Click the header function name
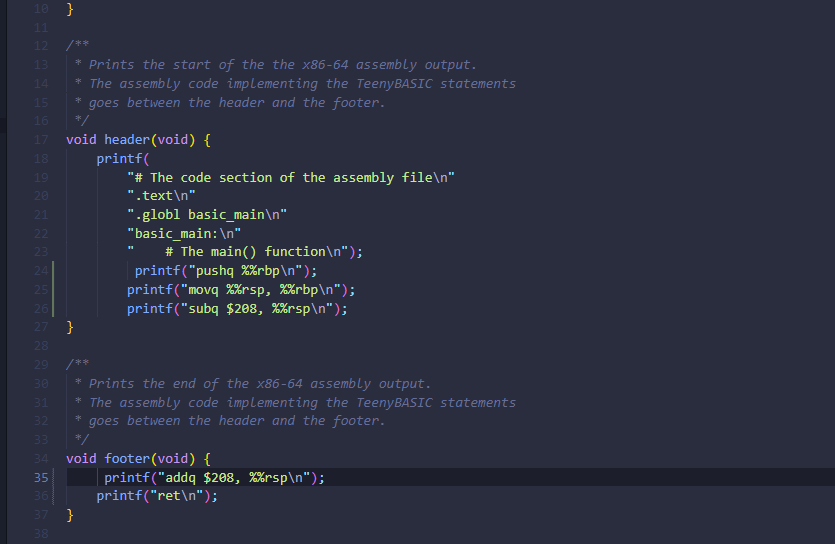835x544 pixels. click(x=126, y=139)
